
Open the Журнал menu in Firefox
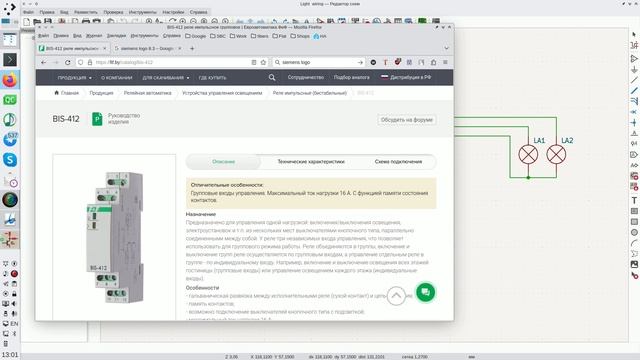pyautogui.click(x=94, y=36)
